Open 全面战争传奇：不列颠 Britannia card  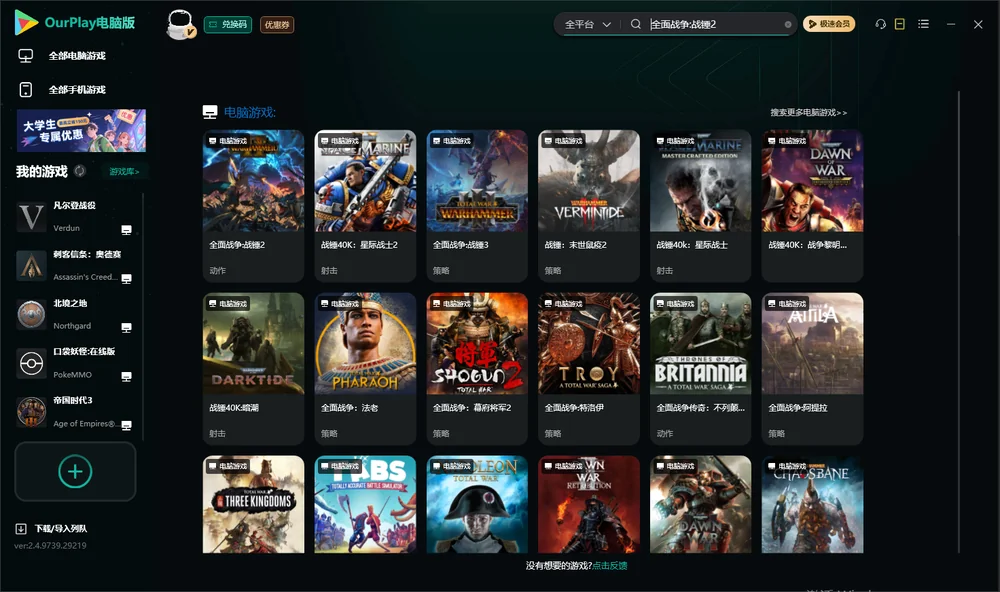[x=700, y=368]
